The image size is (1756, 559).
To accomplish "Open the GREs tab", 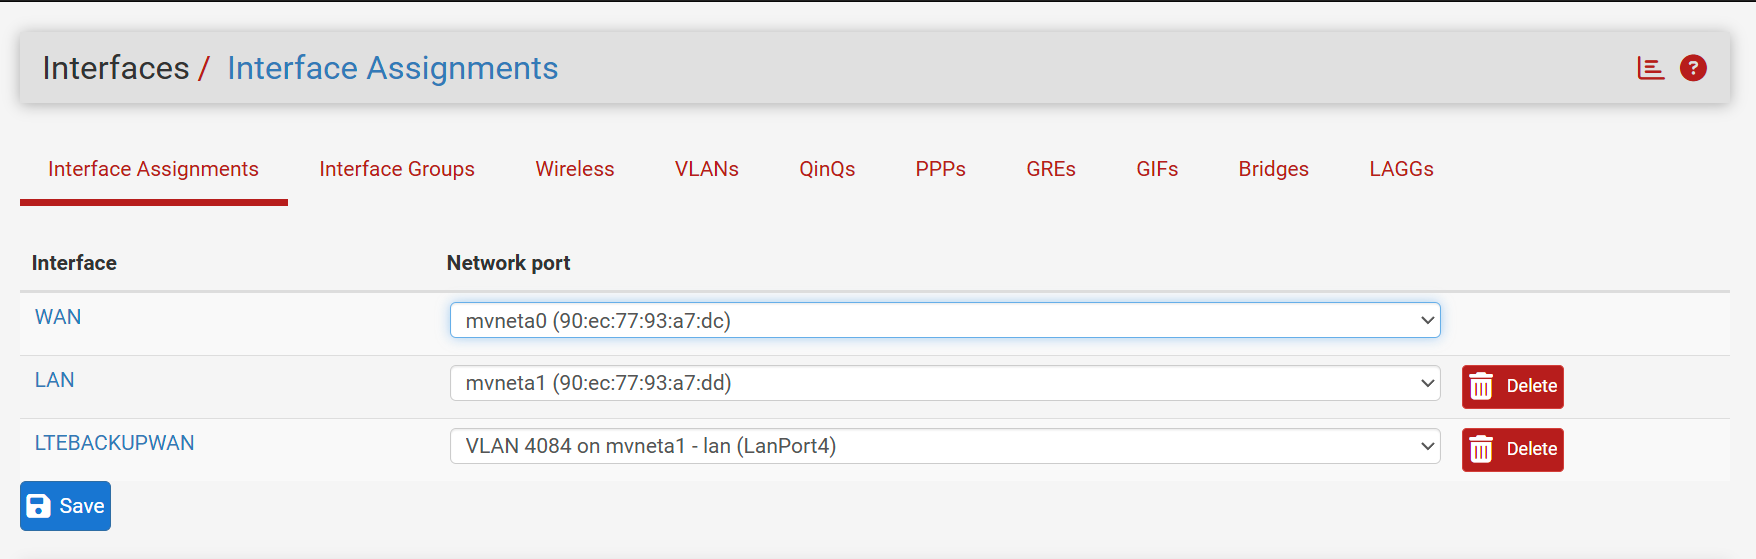I will pyautogui.click(x=1051, y=169).
